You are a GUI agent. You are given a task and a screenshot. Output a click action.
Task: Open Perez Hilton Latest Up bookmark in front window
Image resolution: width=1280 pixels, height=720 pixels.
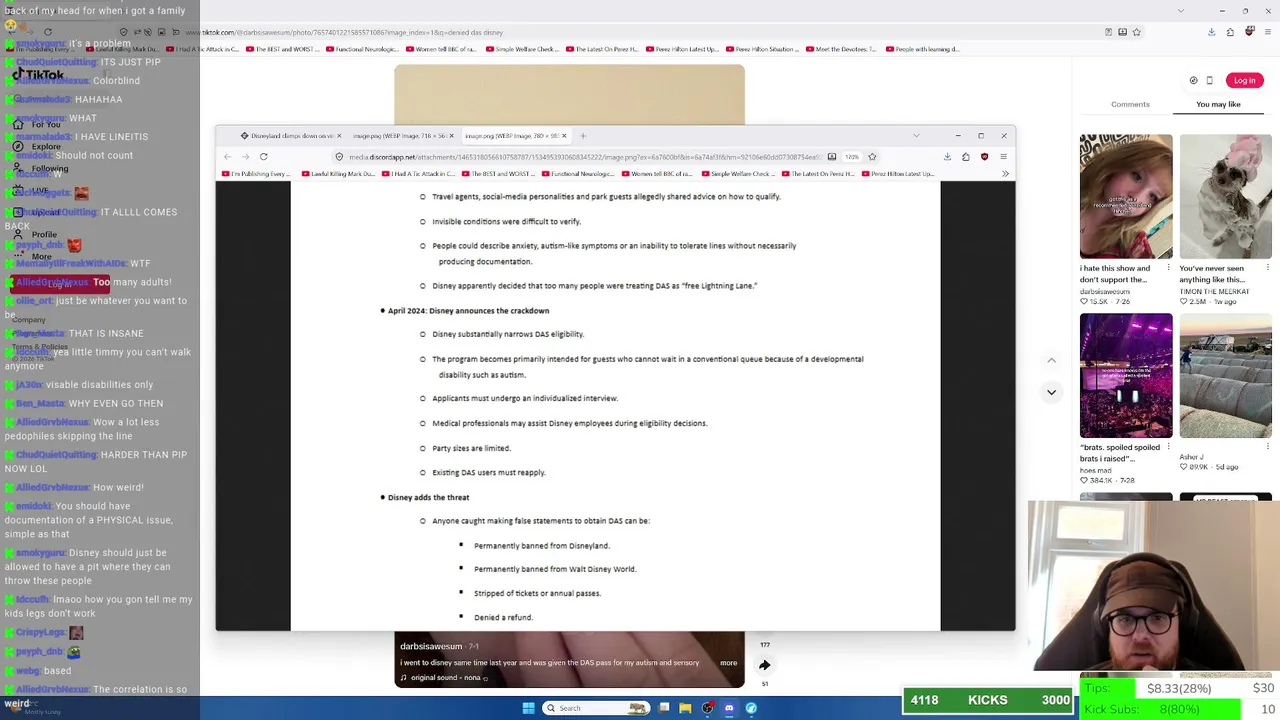(x=896, y=174)
